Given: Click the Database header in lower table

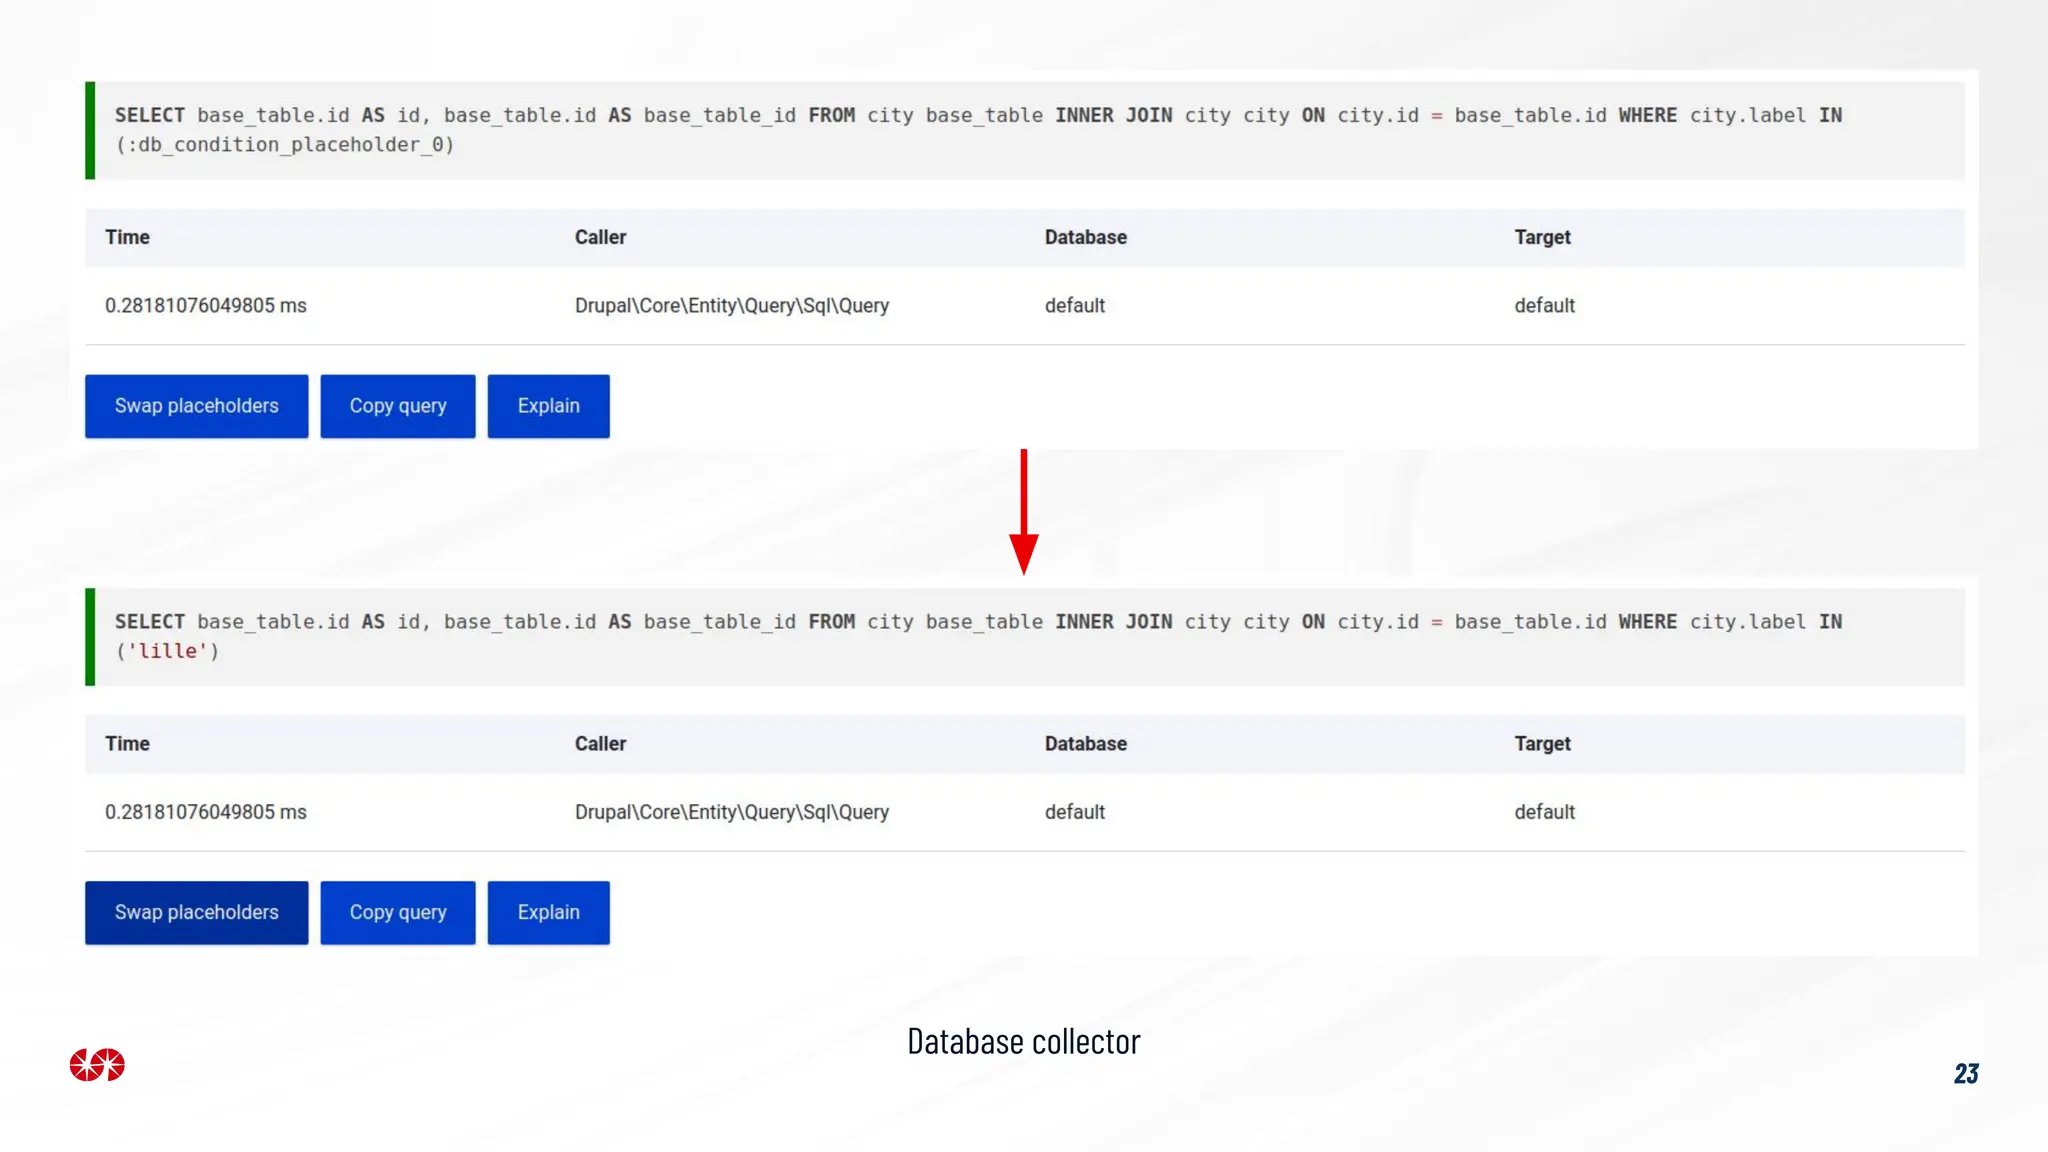Looking at the screenshot, I should [1085, 744].
